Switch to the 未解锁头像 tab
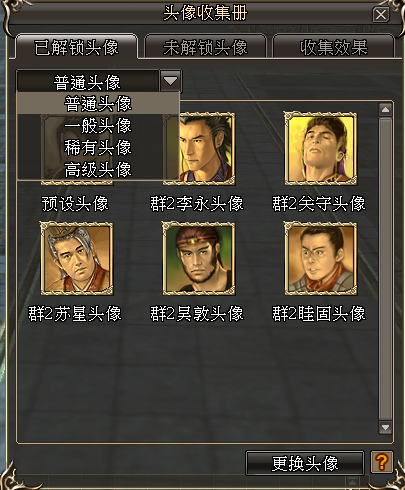The image size is (405, 490). pos(205,47)
